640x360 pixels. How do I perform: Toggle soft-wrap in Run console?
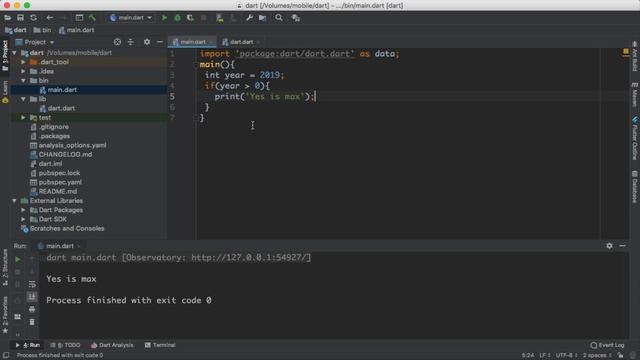pos(32,284)
